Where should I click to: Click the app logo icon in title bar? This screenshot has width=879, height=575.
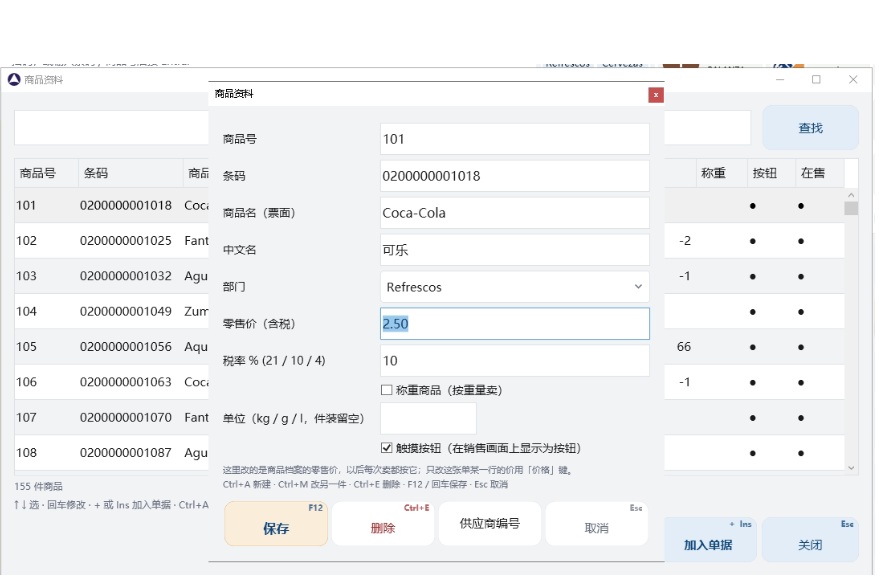(x=14, y=80)
